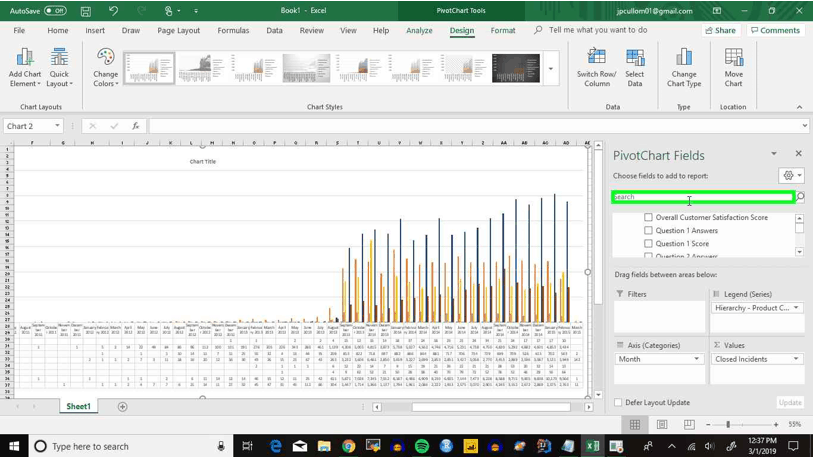
Task: Check Question 1 Score field
Action: click(x=648, y=244)
